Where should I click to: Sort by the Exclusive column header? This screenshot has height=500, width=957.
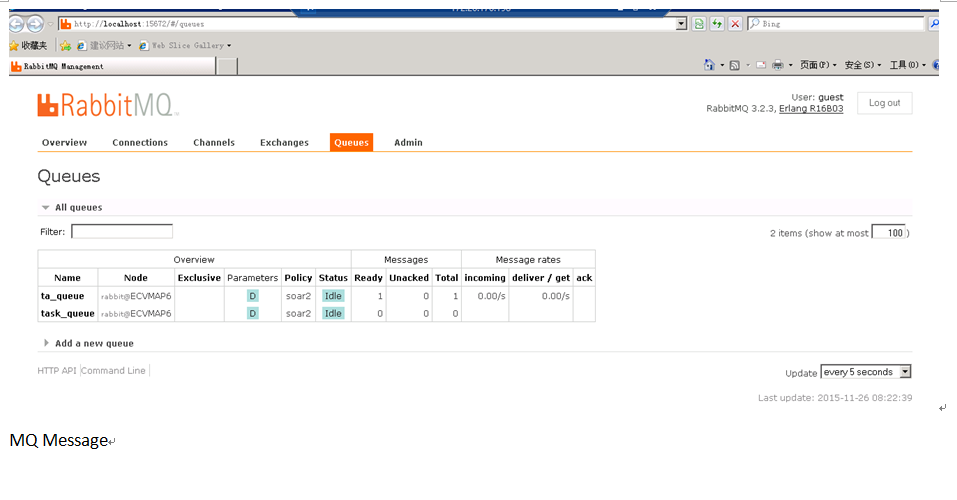tap(199, 278)
